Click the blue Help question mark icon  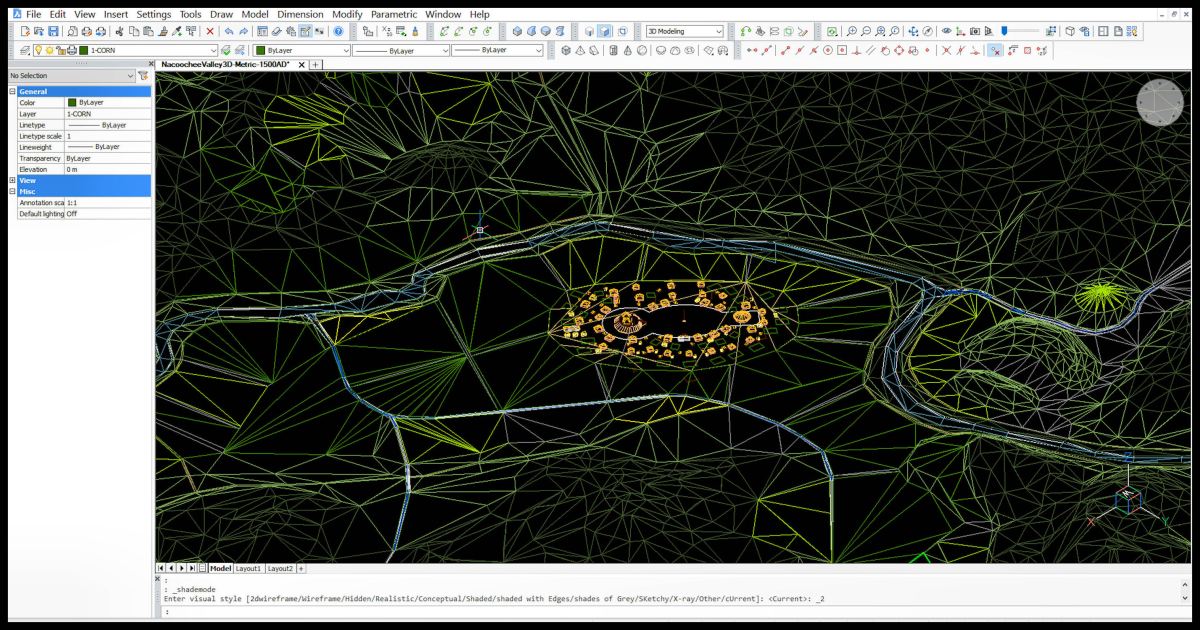pyautogui.click(x=338, y=31)
